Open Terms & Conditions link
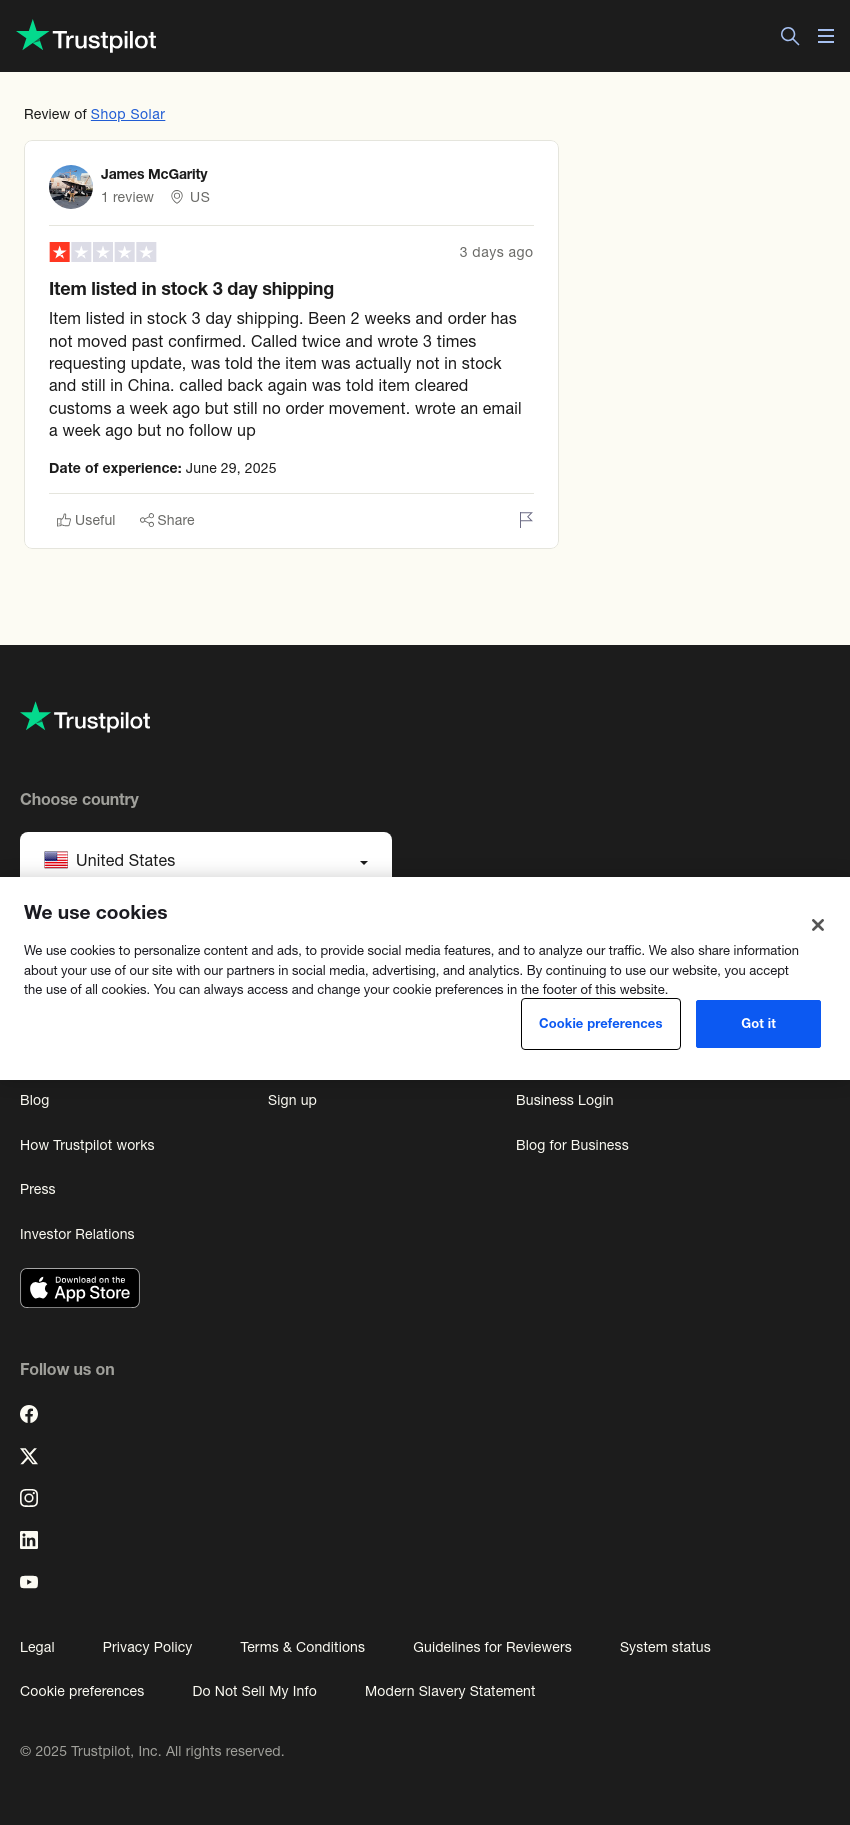Screen dimensions: 850x1825 point(302,1647)
